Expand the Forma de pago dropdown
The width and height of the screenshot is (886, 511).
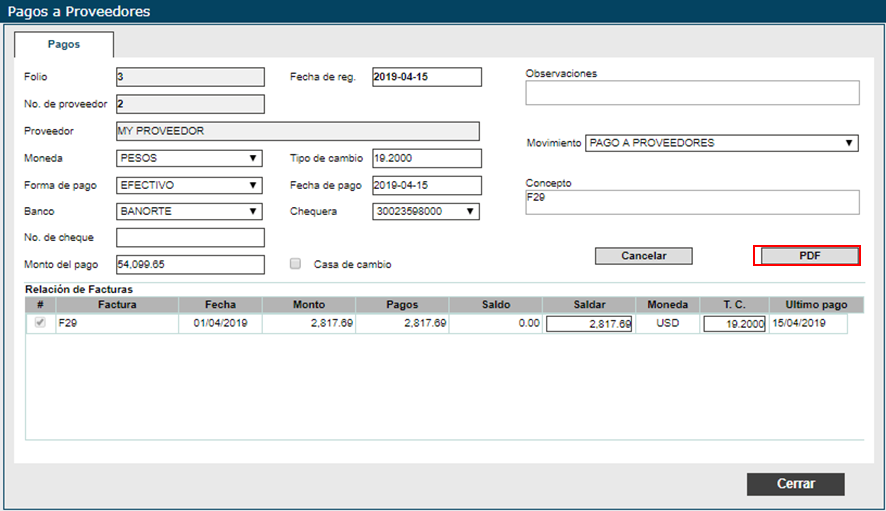[x=190, y=185]
